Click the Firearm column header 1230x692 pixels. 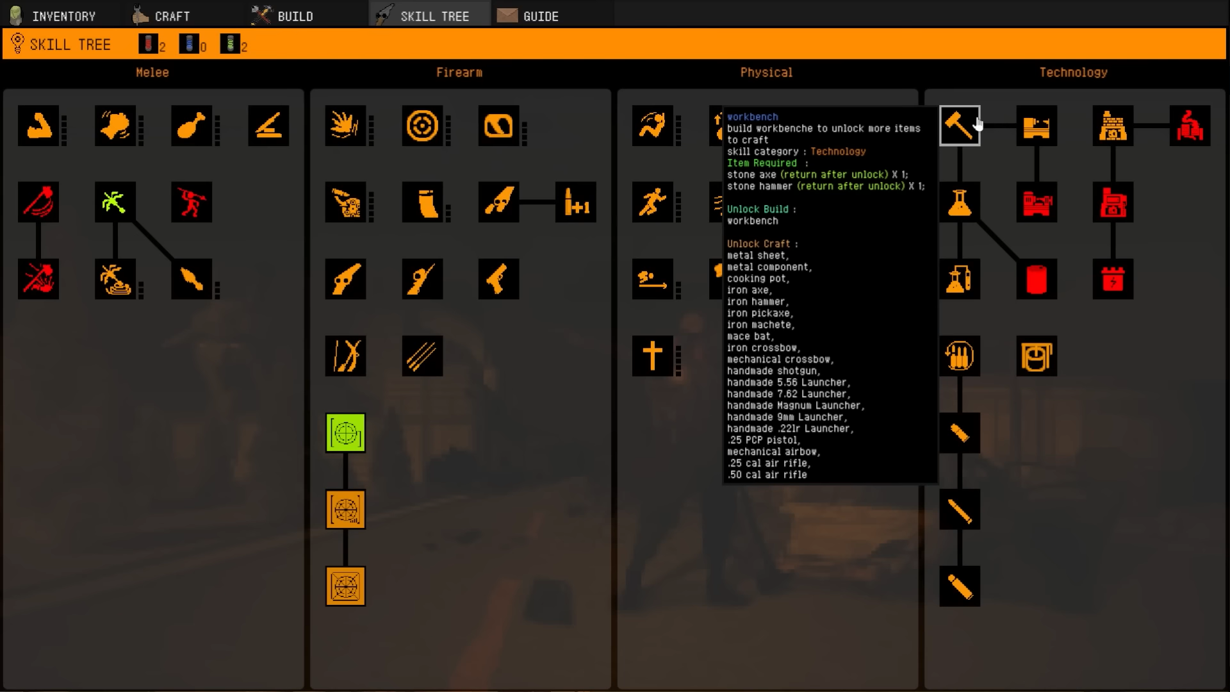tap(459, 72)
